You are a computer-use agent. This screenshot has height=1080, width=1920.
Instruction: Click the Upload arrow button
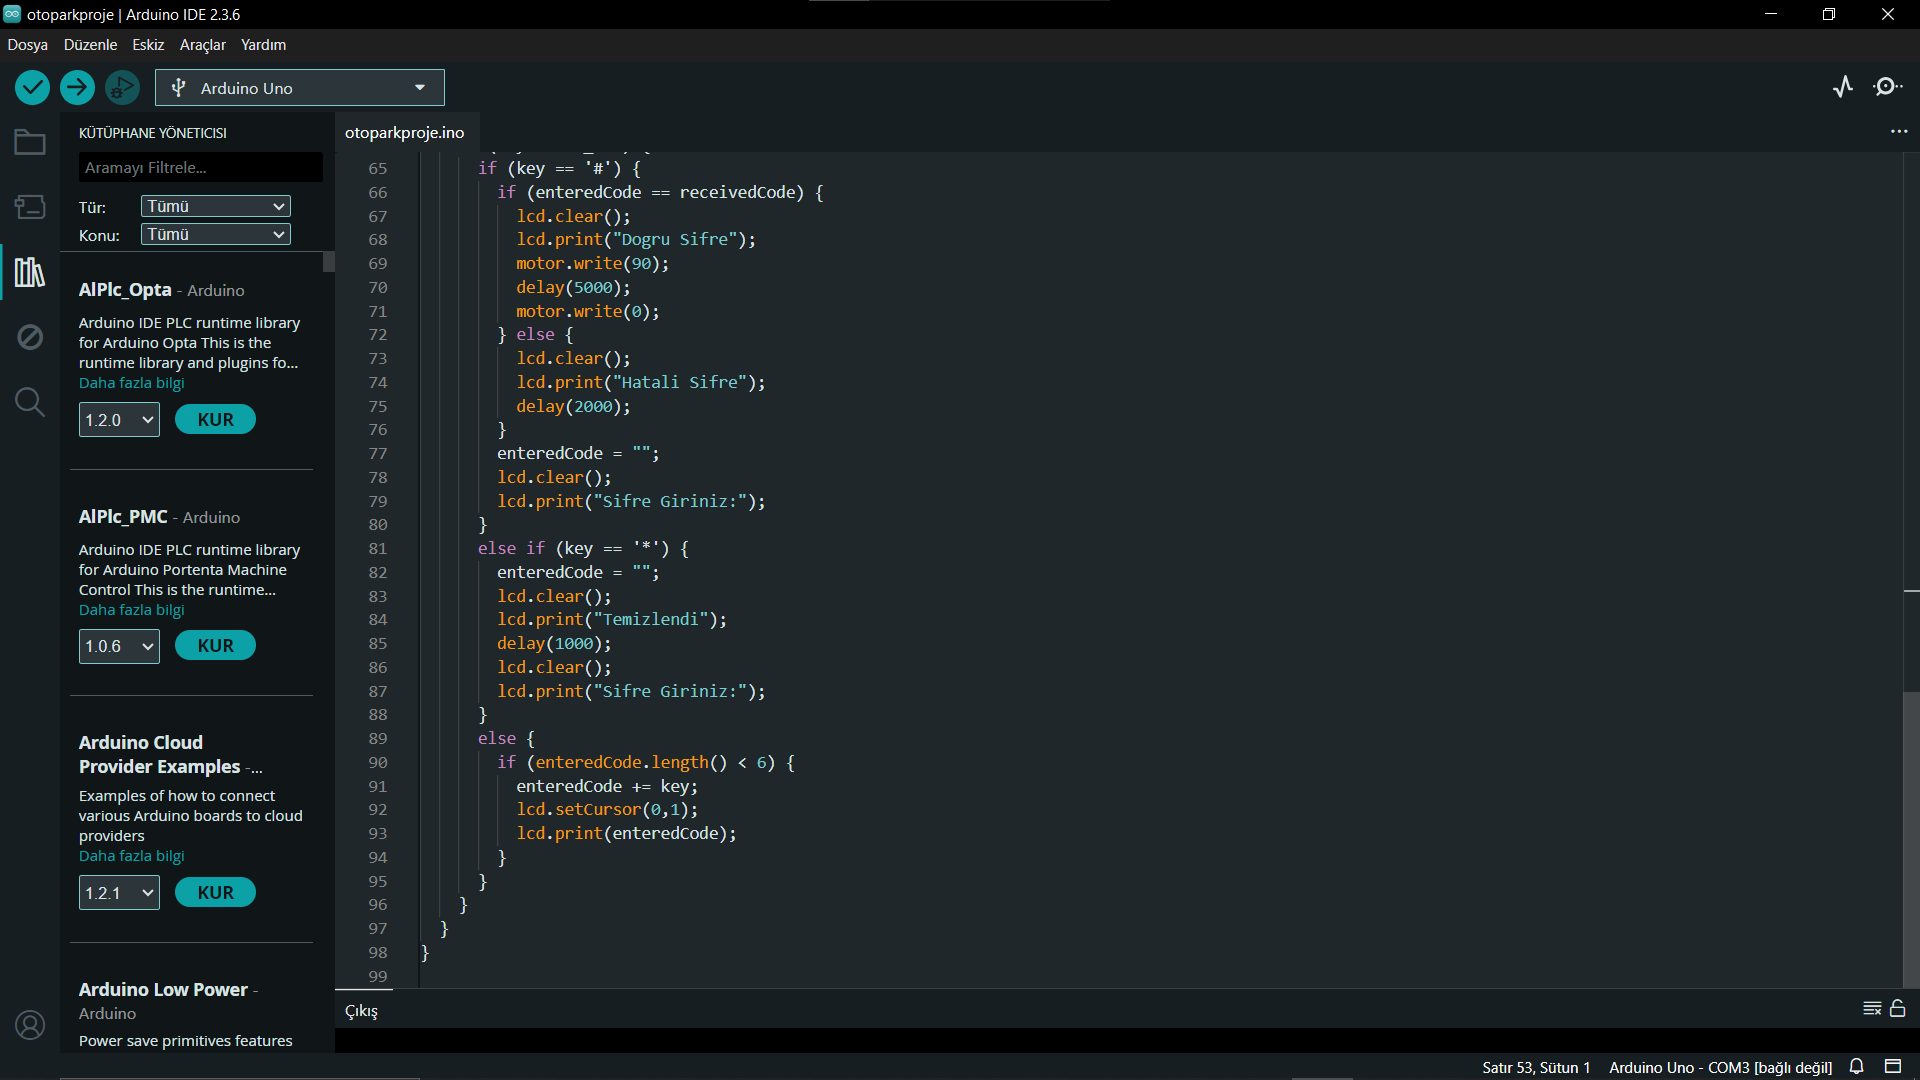77,88
